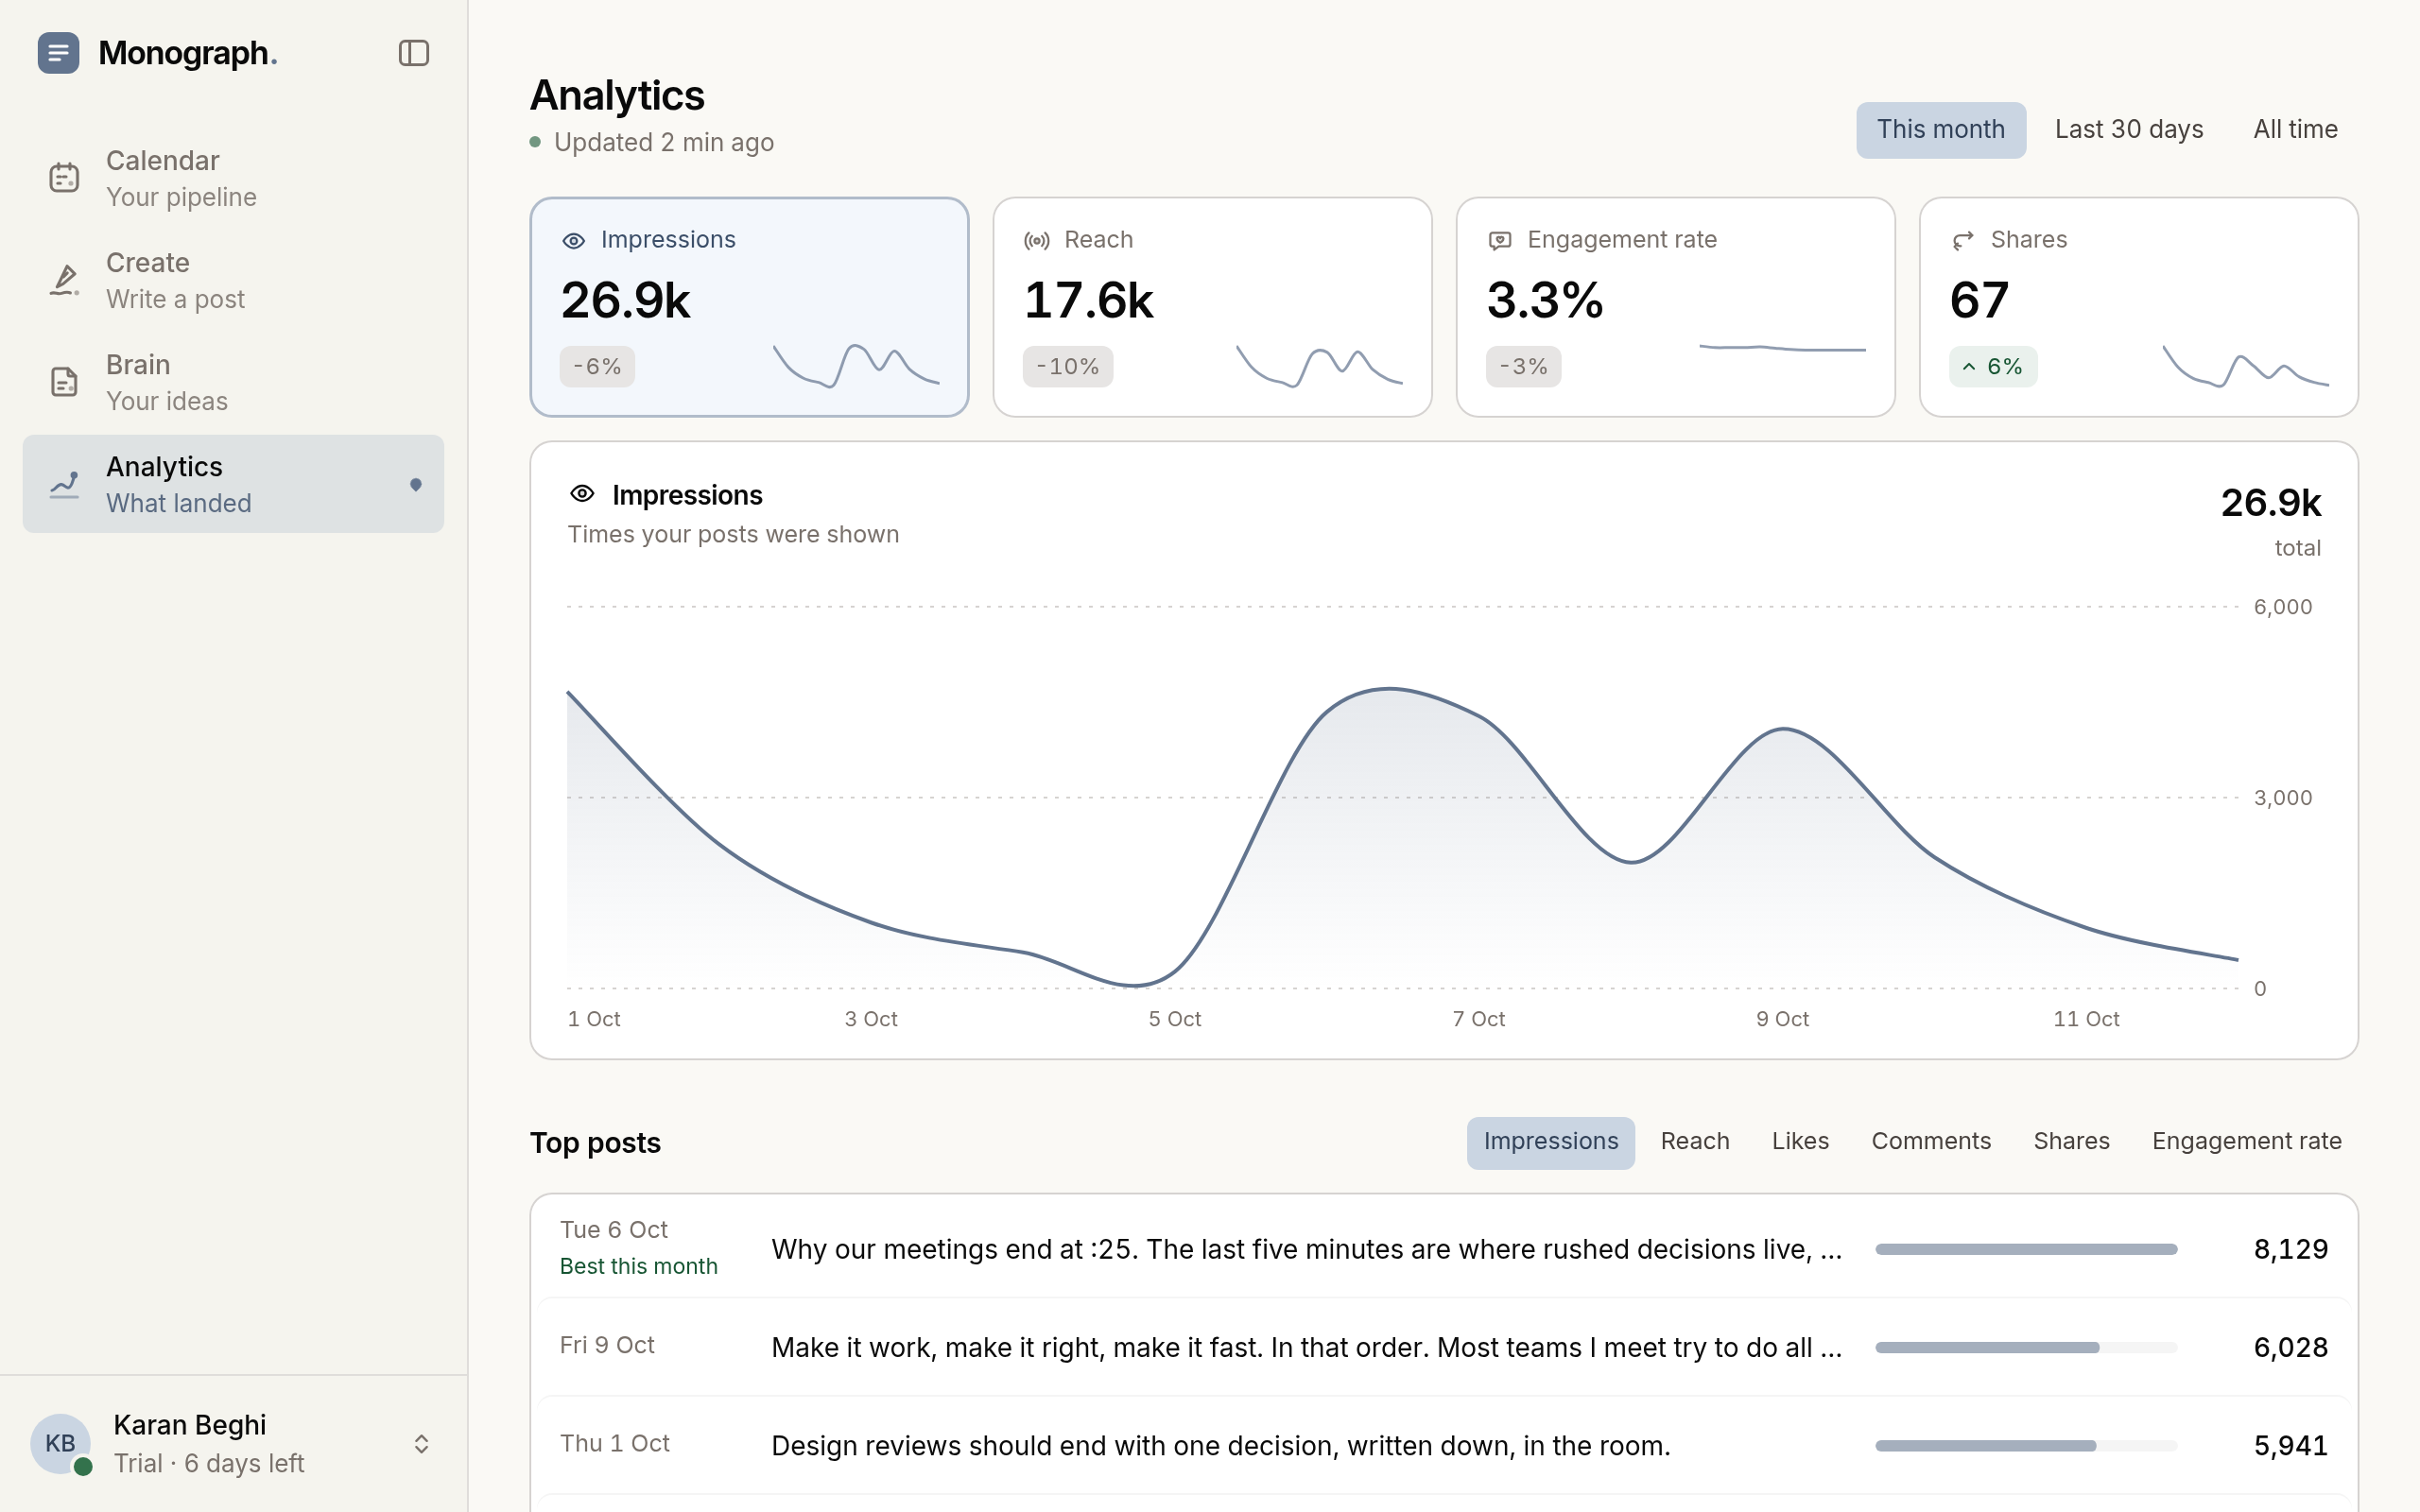The height and width of the screenshot is (1512, 2420).
Task: Click the Calendar sidebar icon
Action: tap(64, 178)
